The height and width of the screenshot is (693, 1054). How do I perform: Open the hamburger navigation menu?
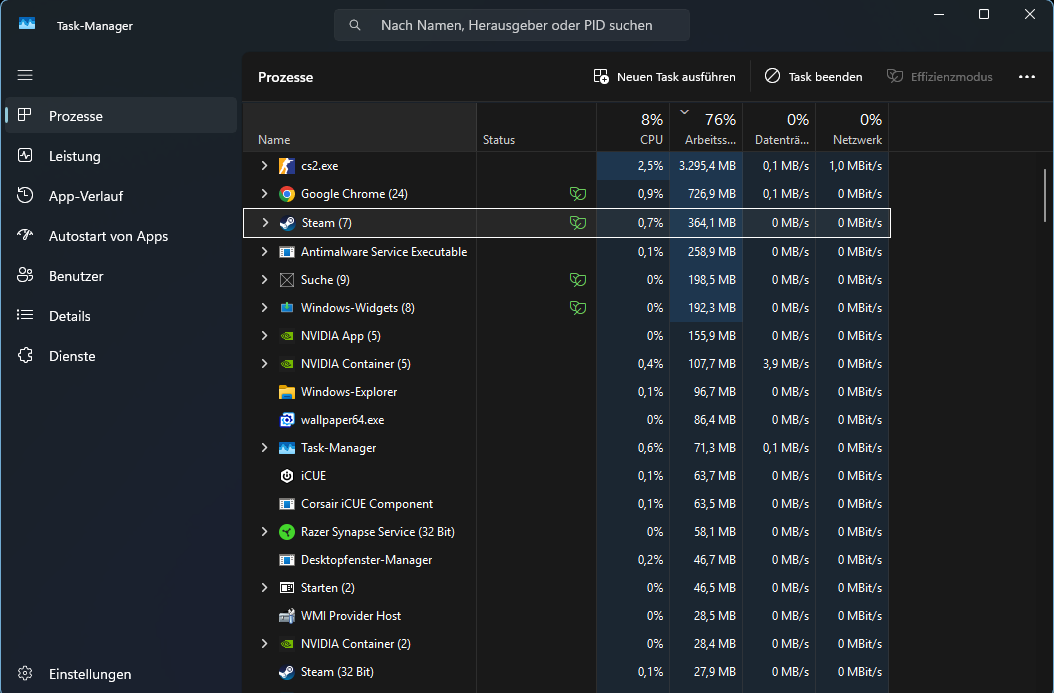point(25,75)
